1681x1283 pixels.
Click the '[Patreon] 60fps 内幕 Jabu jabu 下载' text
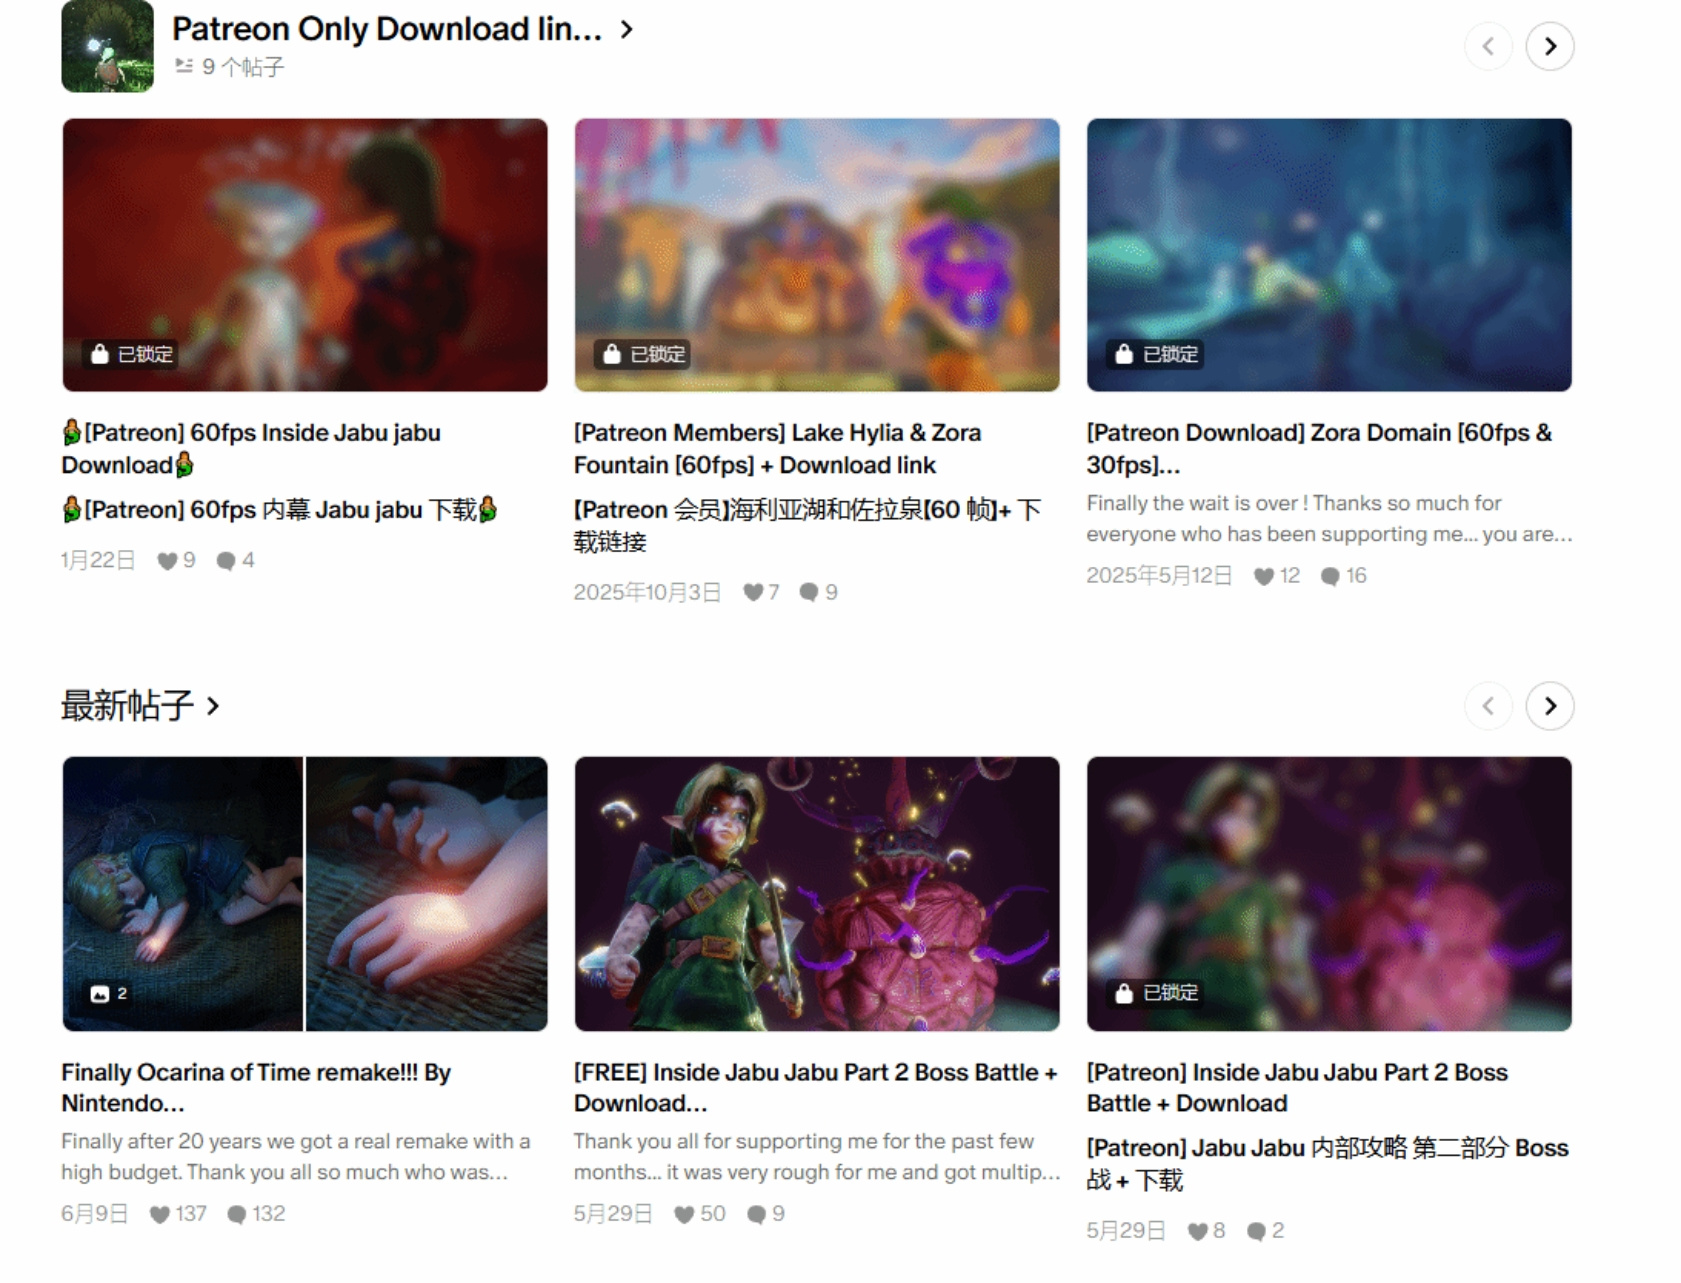click(x=280, y=510)
